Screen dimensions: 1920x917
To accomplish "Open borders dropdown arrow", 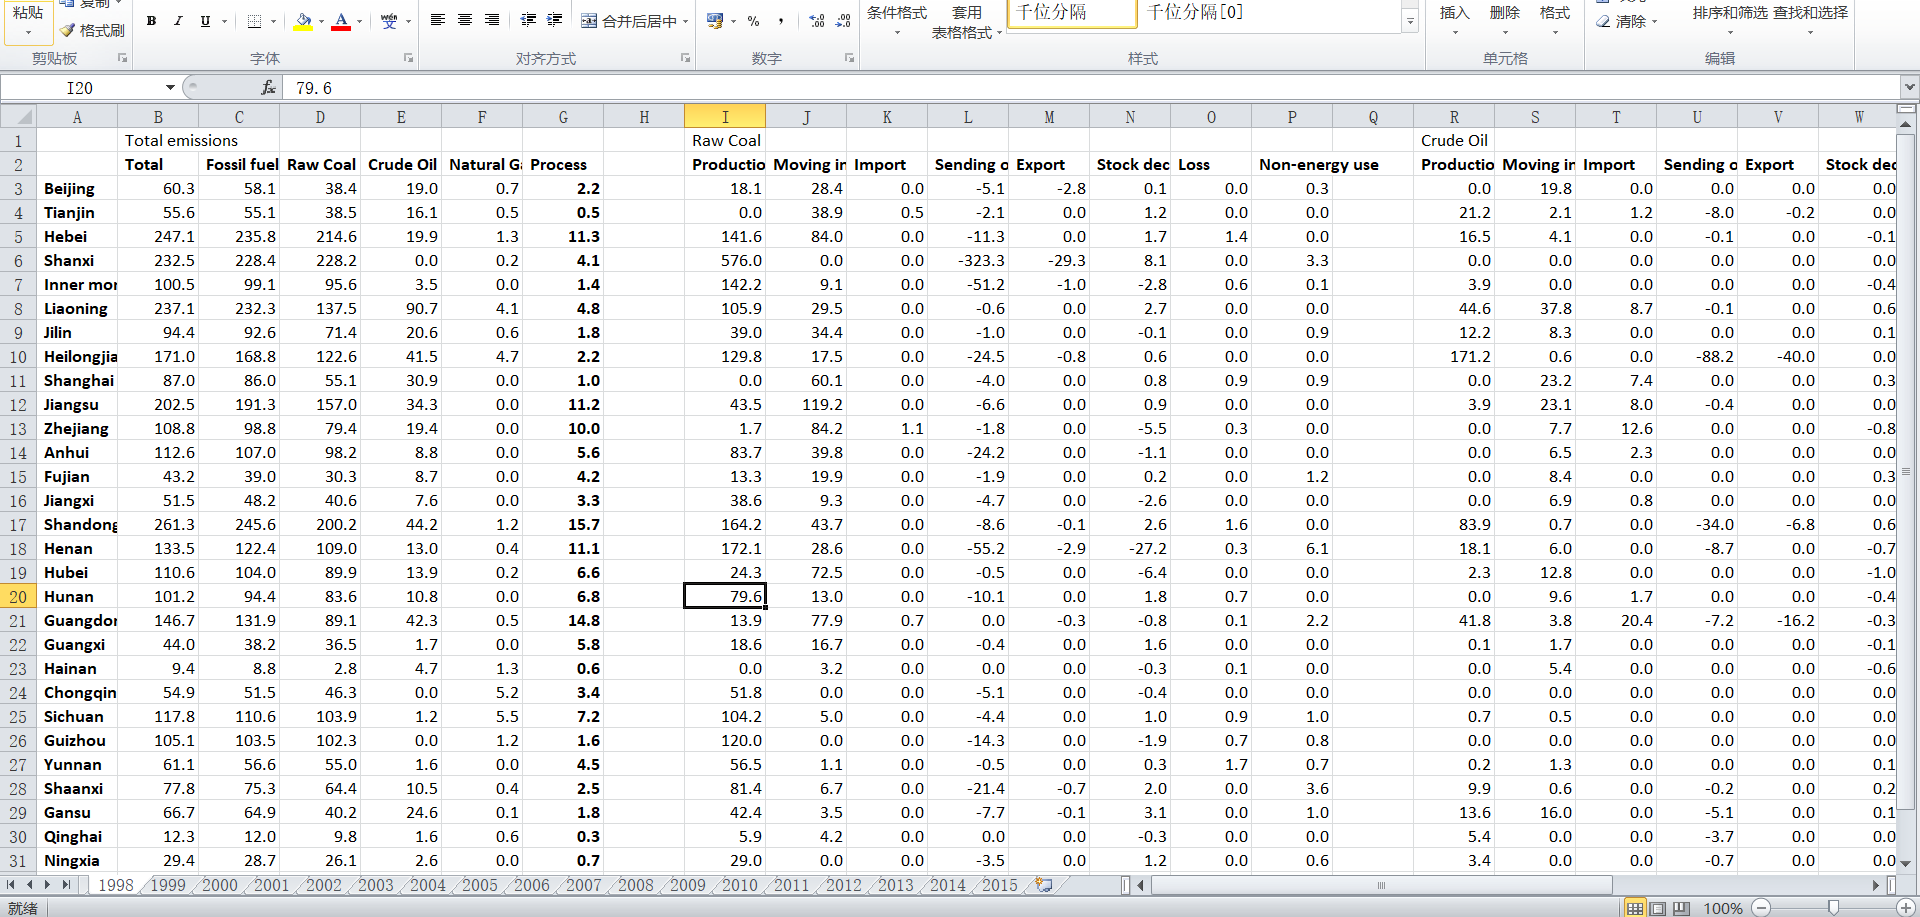I will click(x=273, y=21).
